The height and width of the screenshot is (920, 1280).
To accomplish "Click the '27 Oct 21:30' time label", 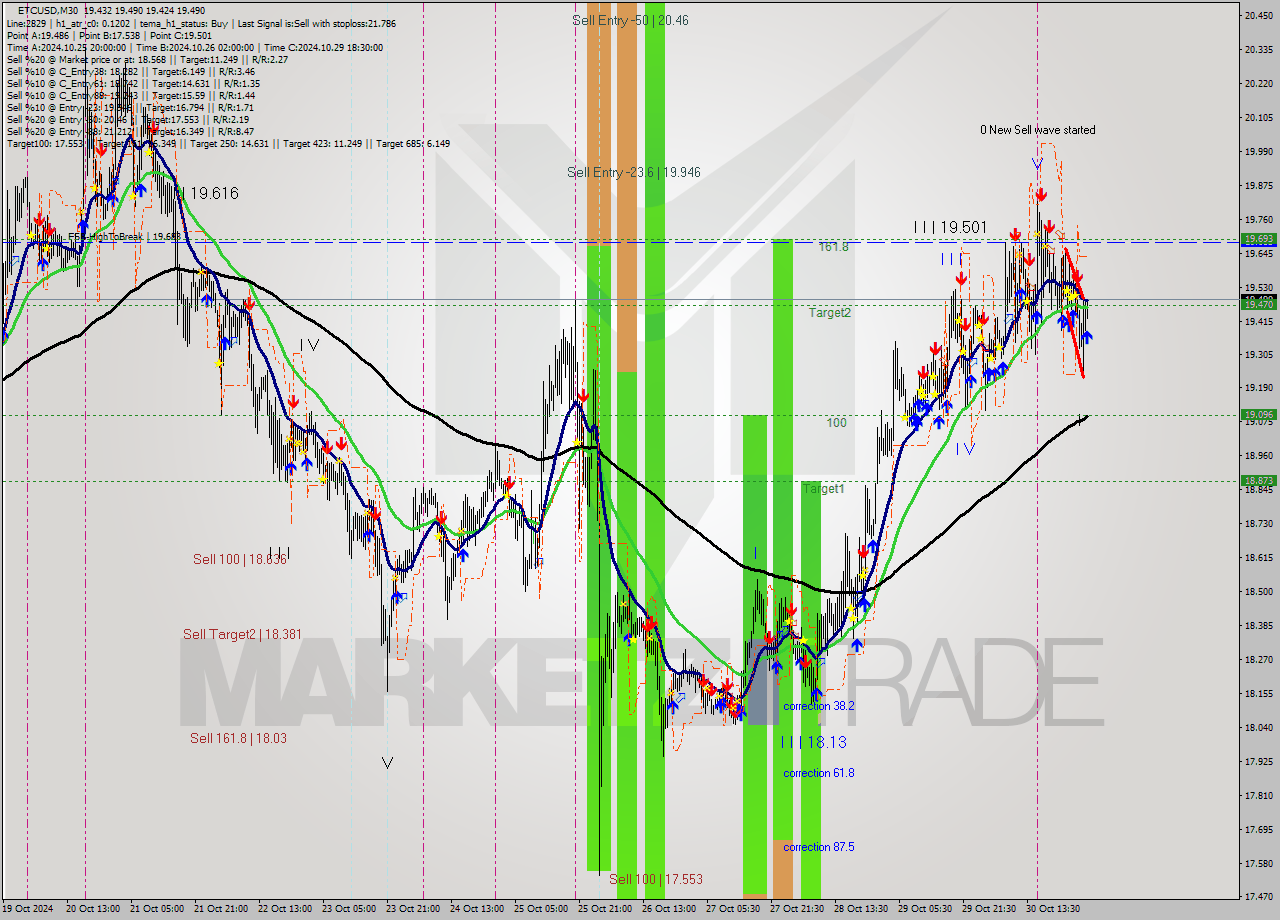I will [x=798, y=909].
